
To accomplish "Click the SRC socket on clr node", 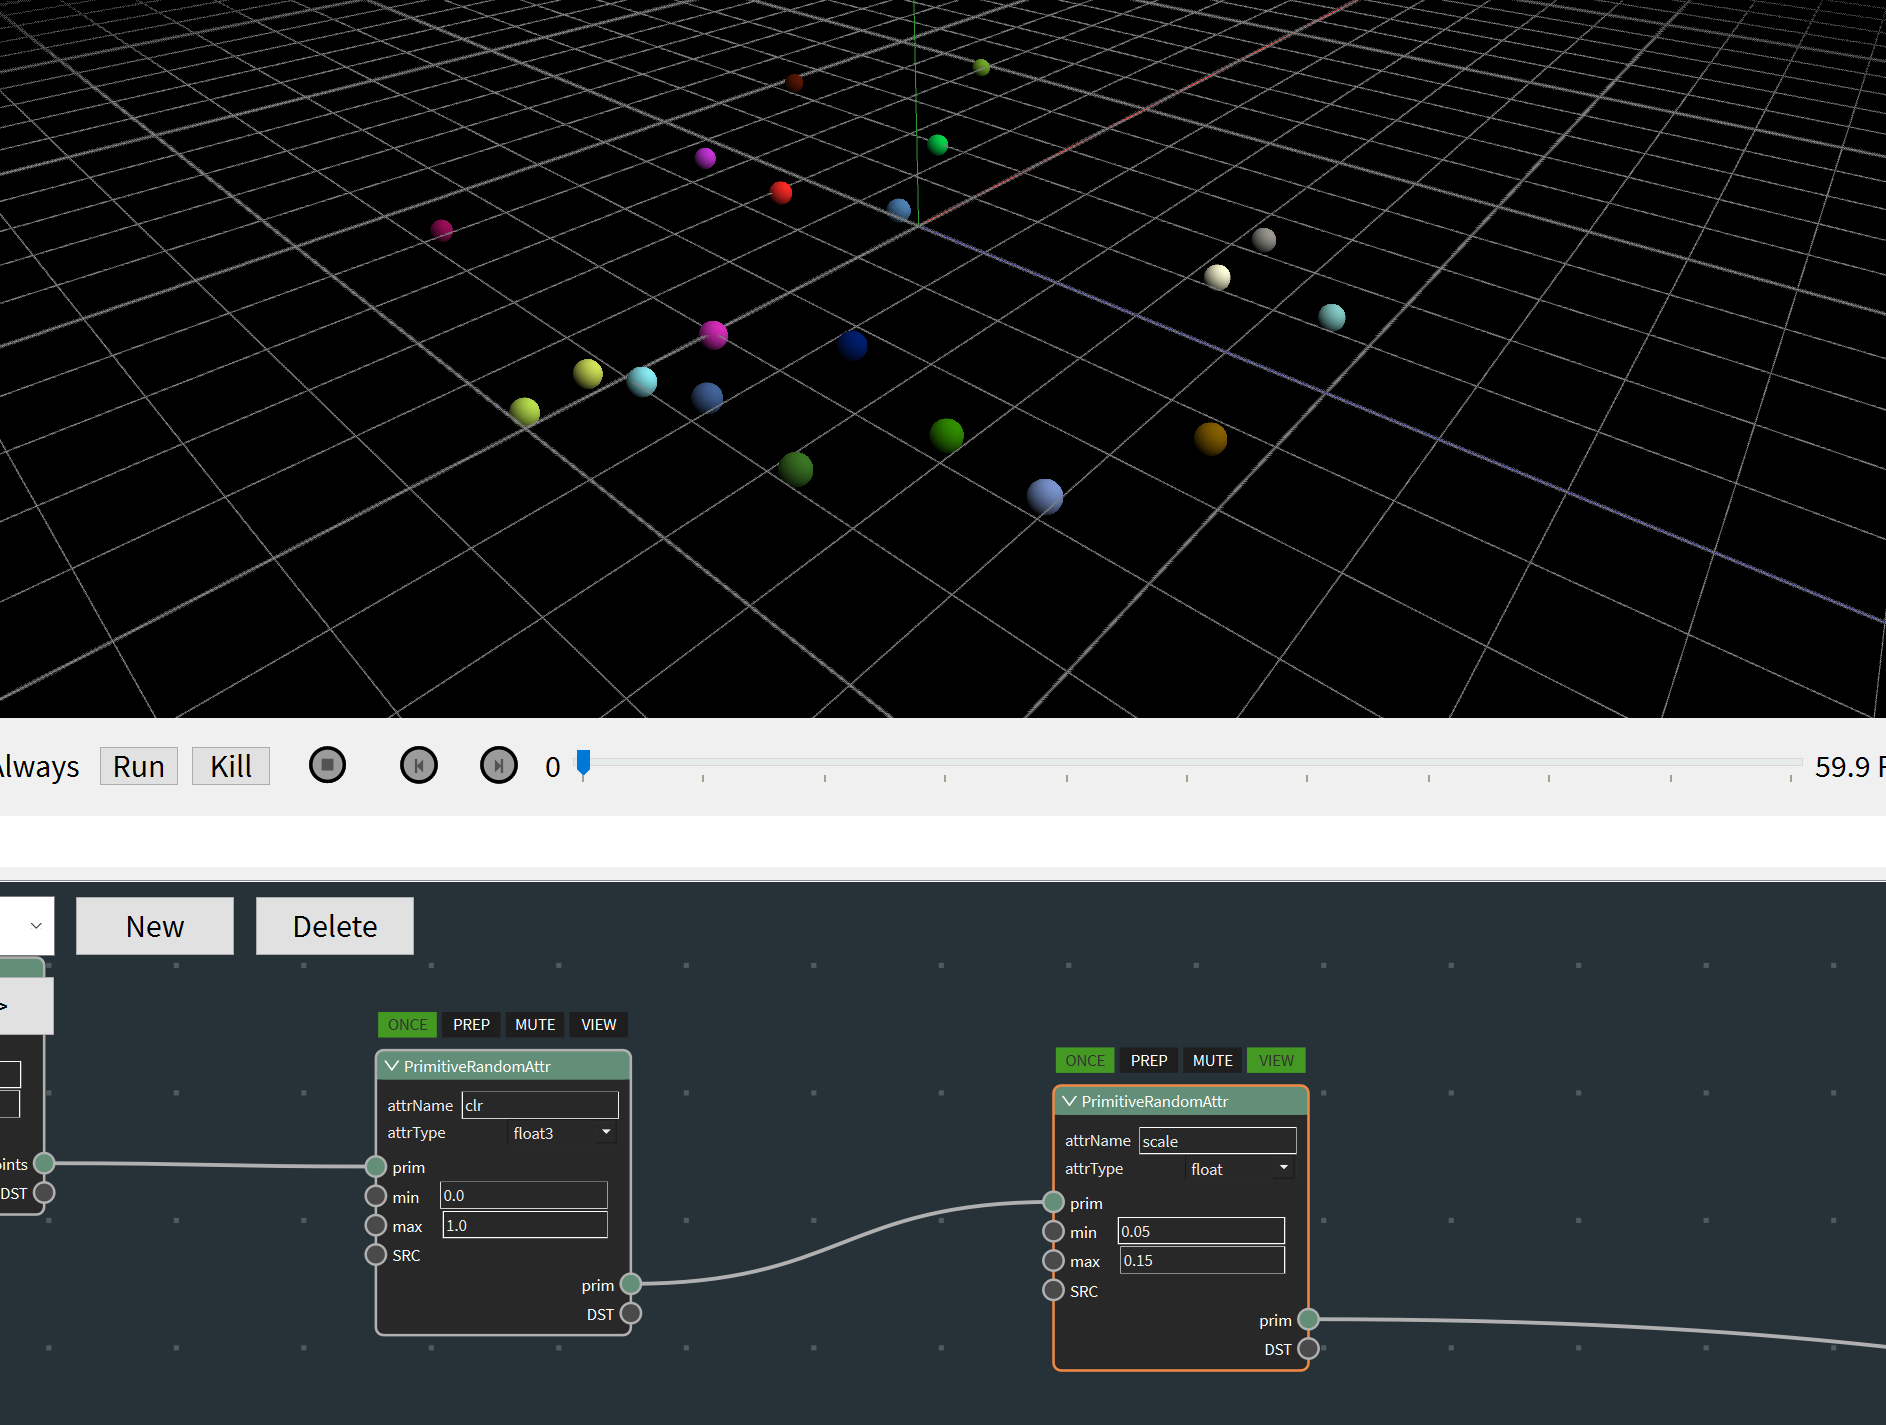I will (x=376, y=1254).
